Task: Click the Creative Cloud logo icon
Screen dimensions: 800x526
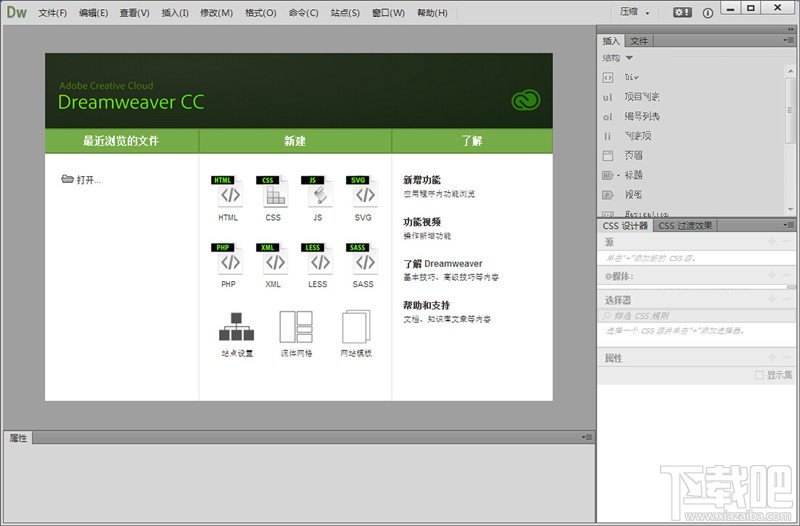Action: [x=526, y=100]
